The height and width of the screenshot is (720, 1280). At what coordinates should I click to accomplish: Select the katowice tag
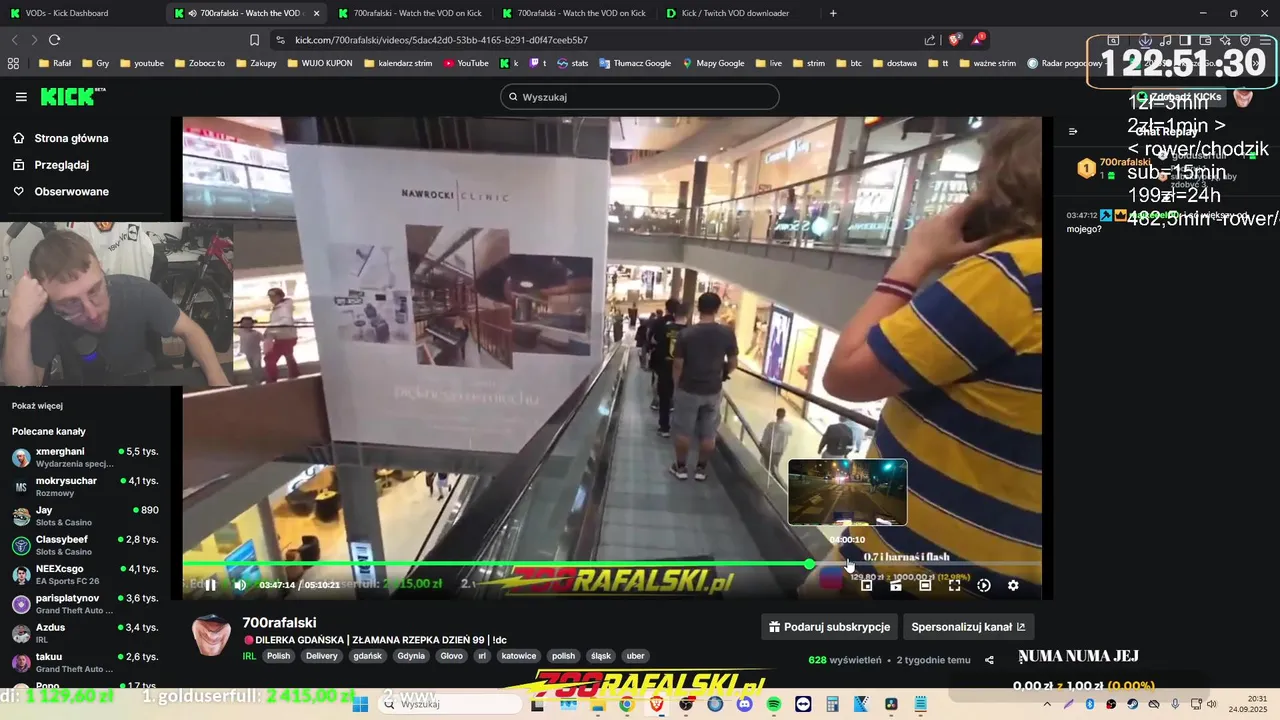tap(519, 656)
